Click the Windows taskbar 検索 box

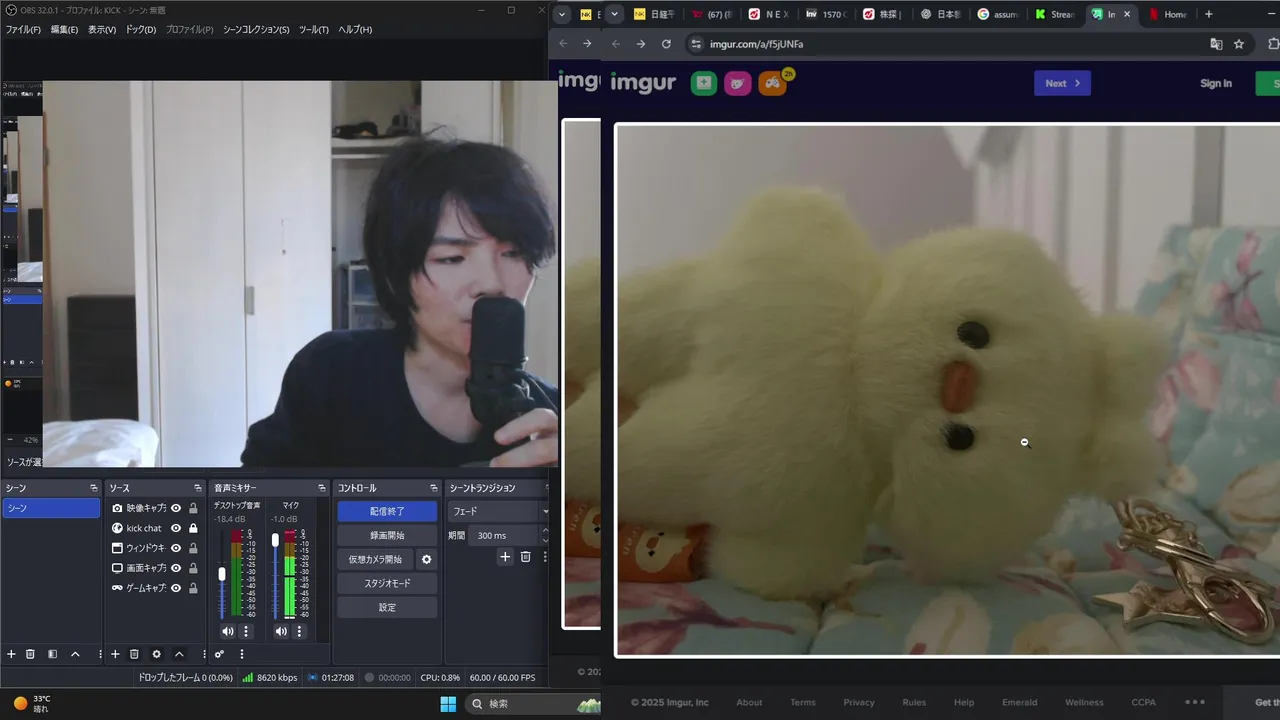click(x=533, y=704)
